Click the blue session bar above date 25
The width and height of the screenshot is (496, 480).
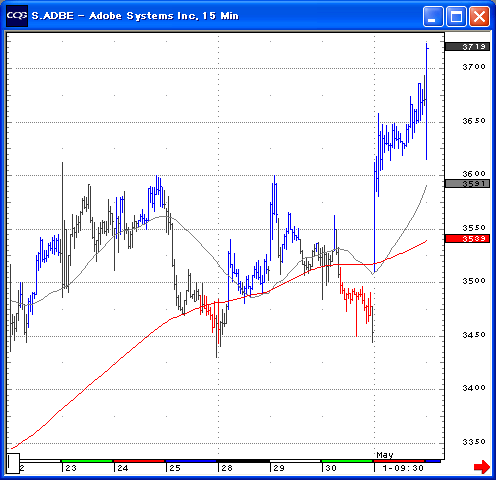(191, 461)
